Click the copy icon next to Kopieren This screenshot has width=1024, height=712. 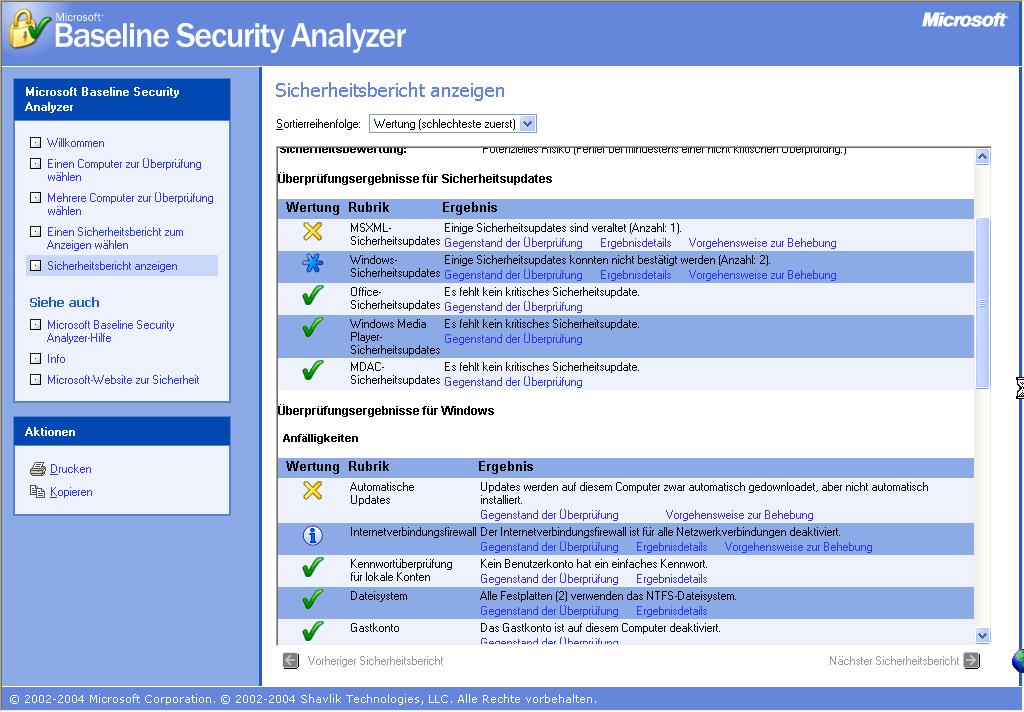click(x=37, y=491)
